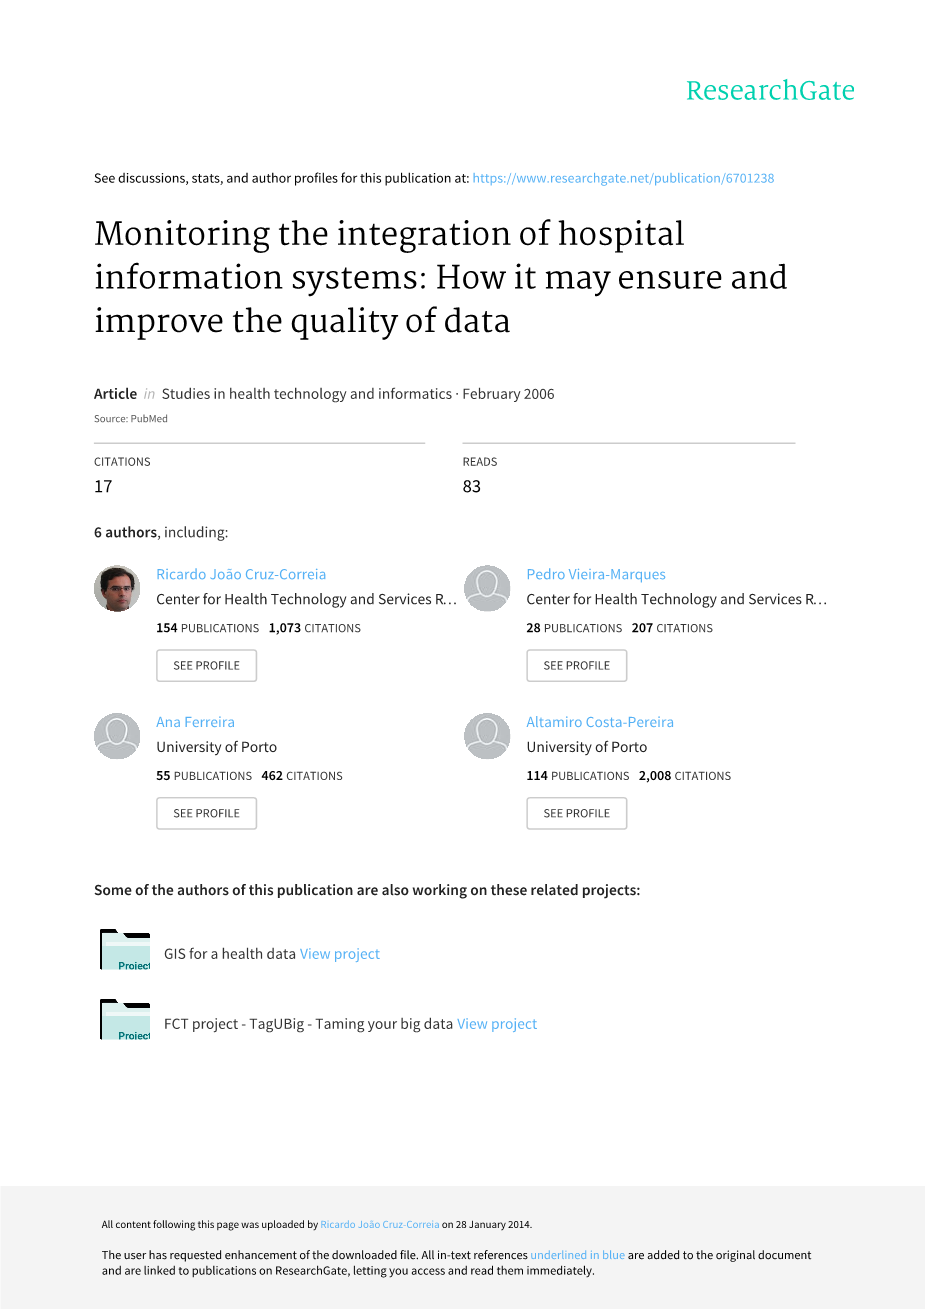Open Ricardo João Cruz-Correia author name link
The width and height of the screenshot is (925, 1309).
[x=241, y=574]
